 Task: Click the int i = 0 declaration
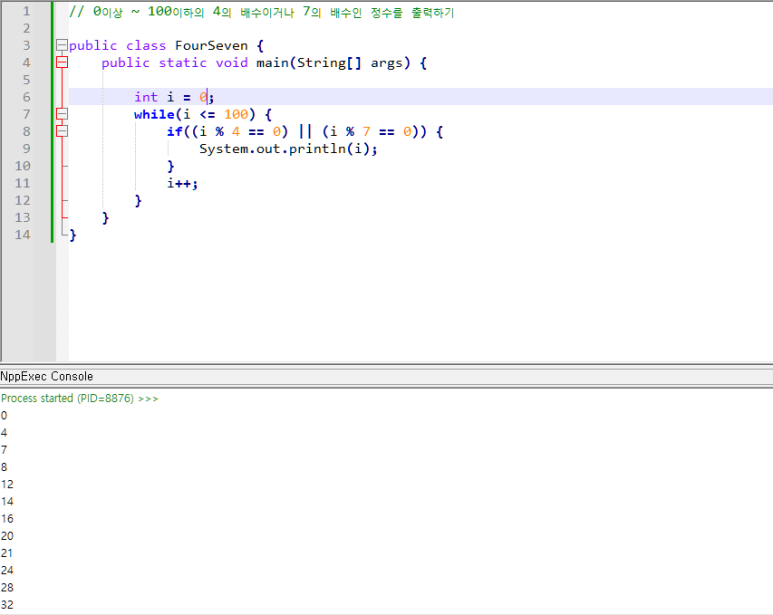click(174, 97)
